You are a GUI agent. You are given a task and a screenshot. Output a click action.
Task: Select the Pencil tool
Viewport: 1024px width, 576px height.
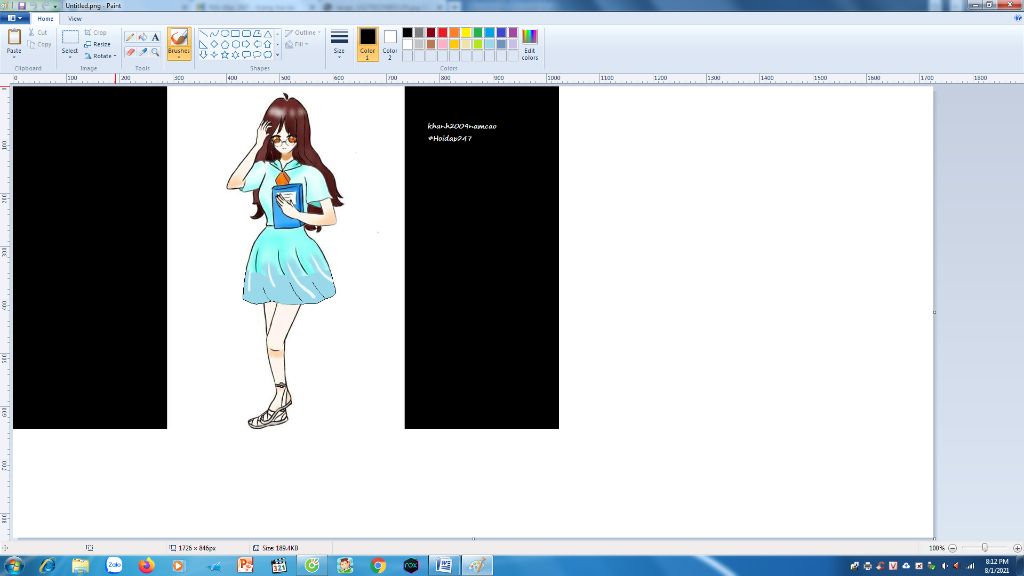(x=130, y=37)
